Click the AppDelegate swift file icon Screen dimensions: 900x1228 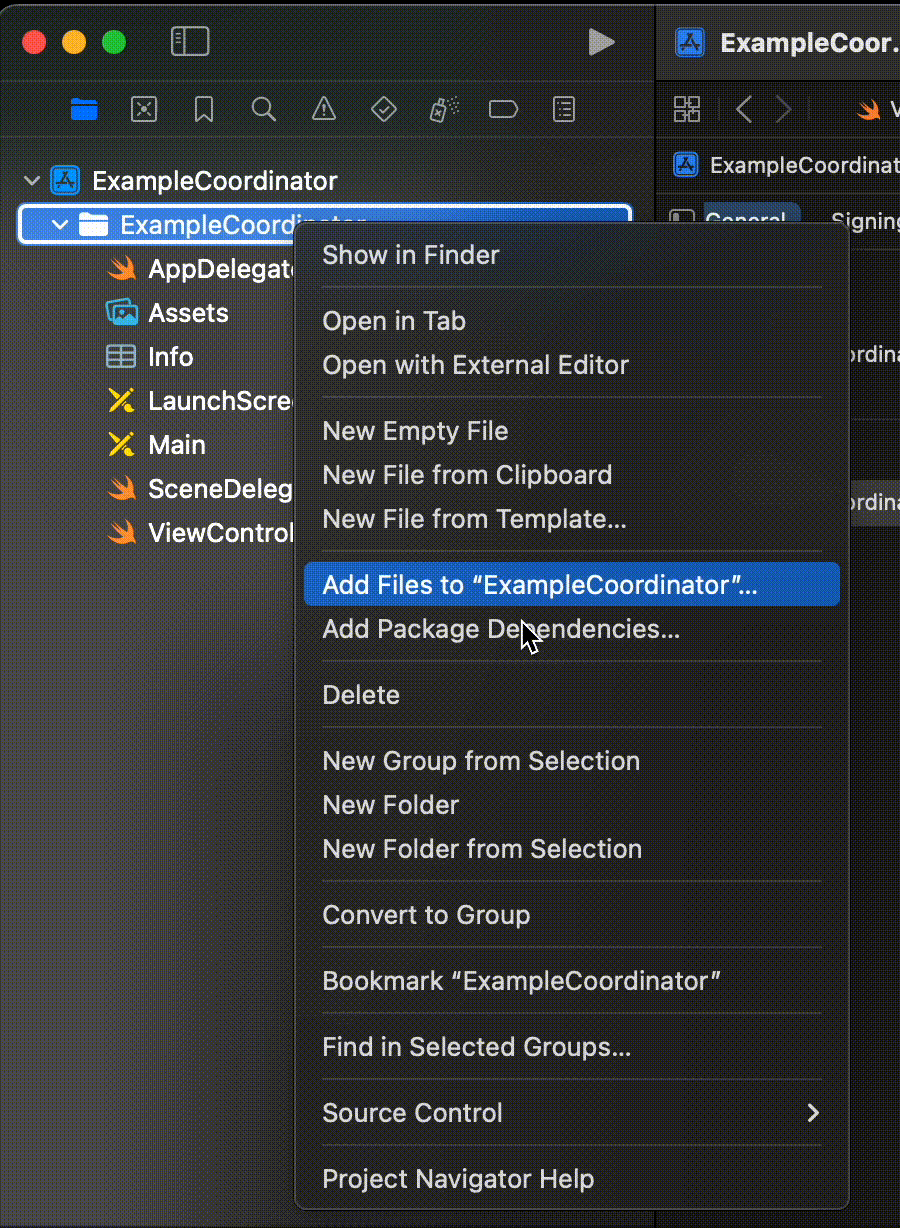(x=122, y=269)
